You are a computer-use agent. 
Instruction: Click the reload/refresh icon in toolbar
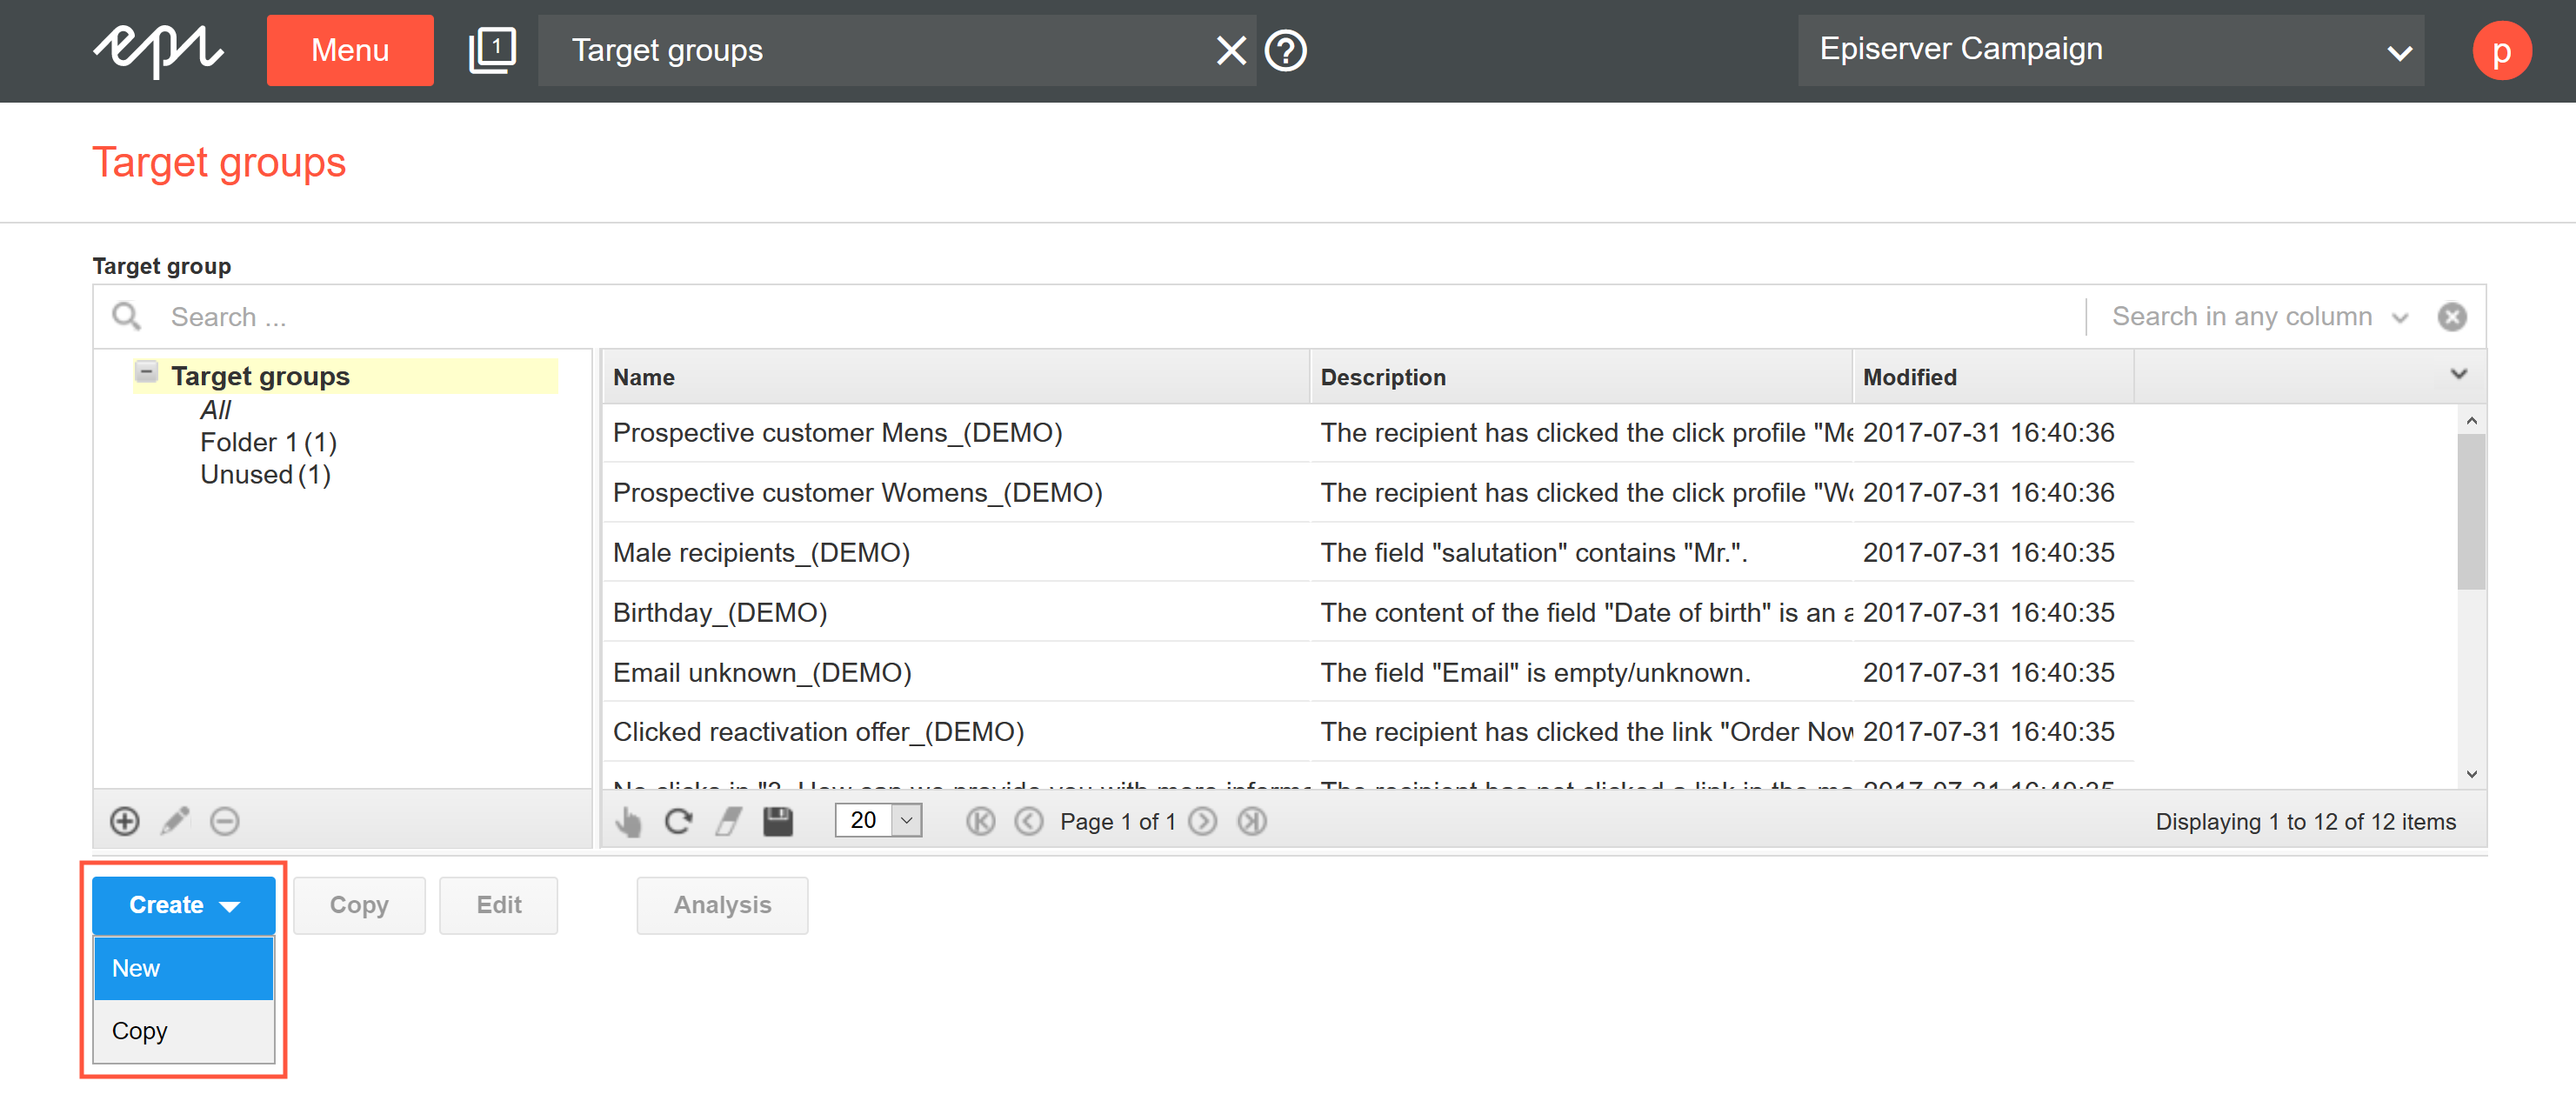pyautogui.click(x=682, y=822)
